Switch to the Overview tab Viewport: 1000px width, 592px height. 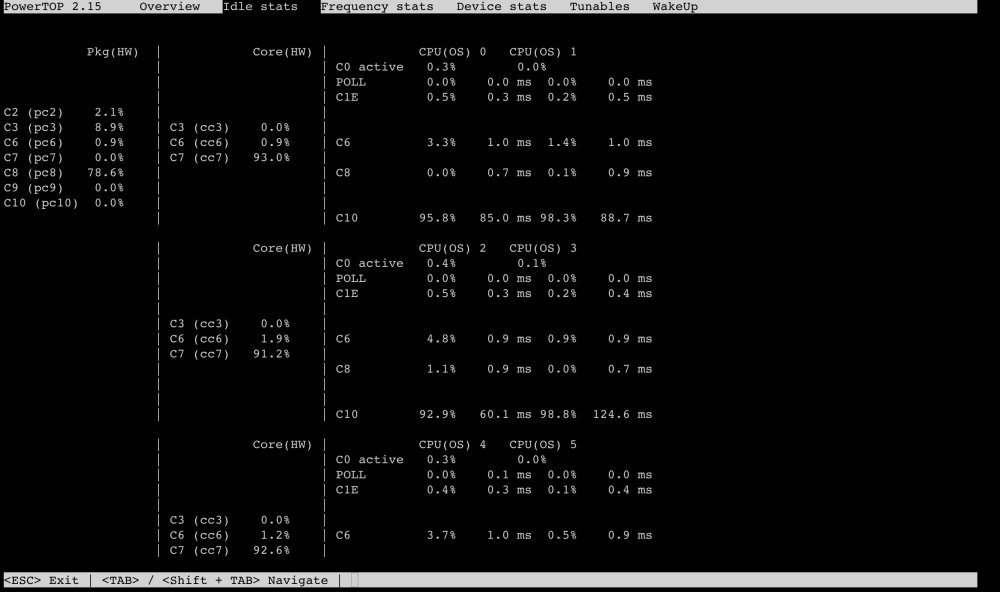170,6
